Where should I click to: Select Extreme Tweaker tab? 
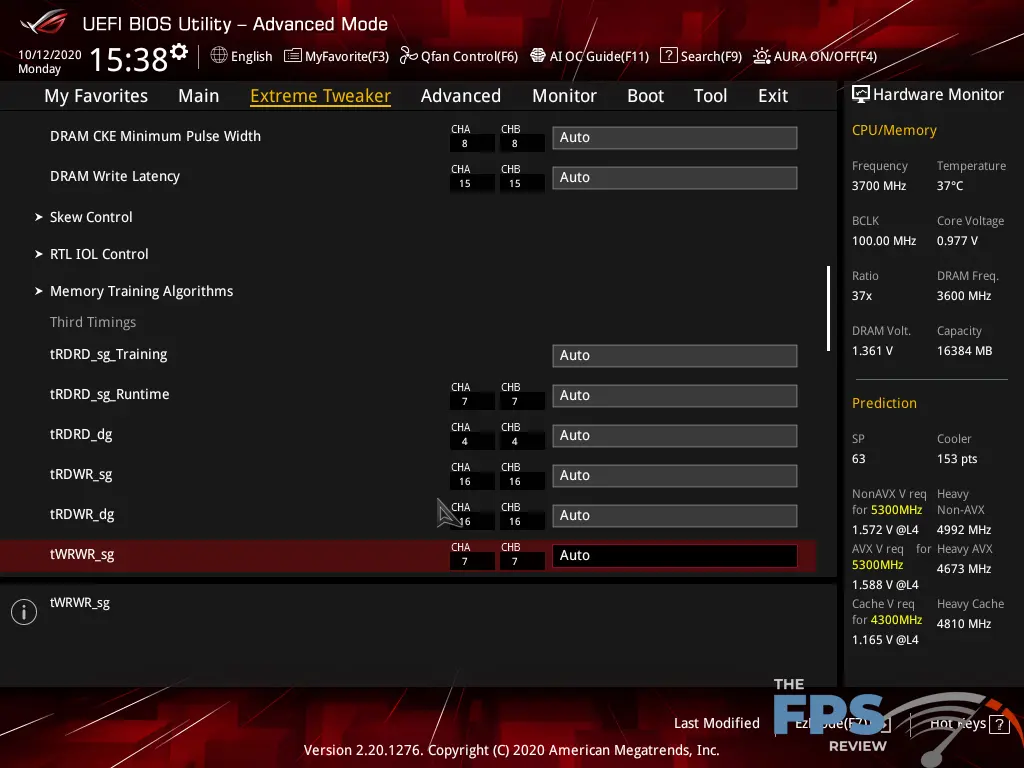(321, 96)
